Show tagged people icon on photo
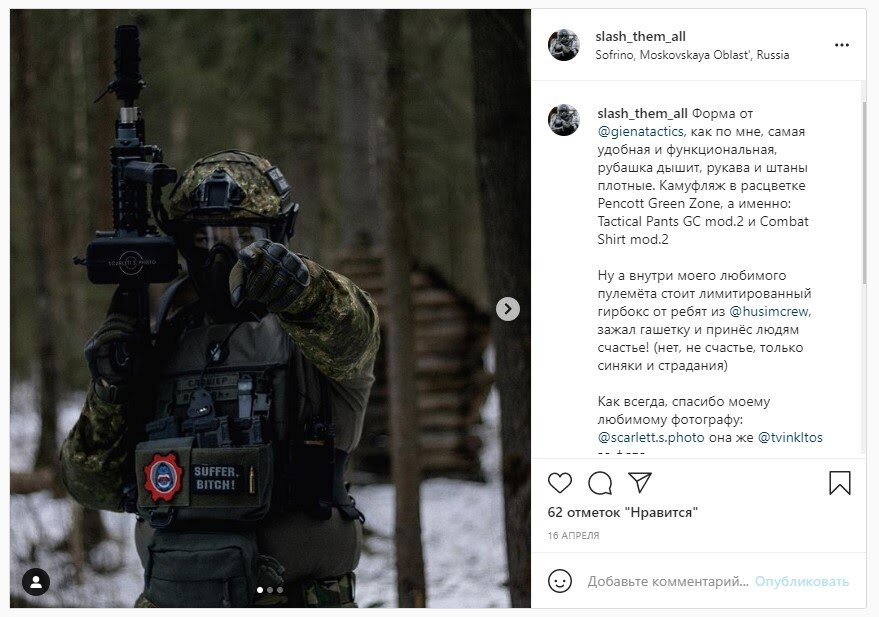This screenshot has height=617, width=879. coord(36,582)
